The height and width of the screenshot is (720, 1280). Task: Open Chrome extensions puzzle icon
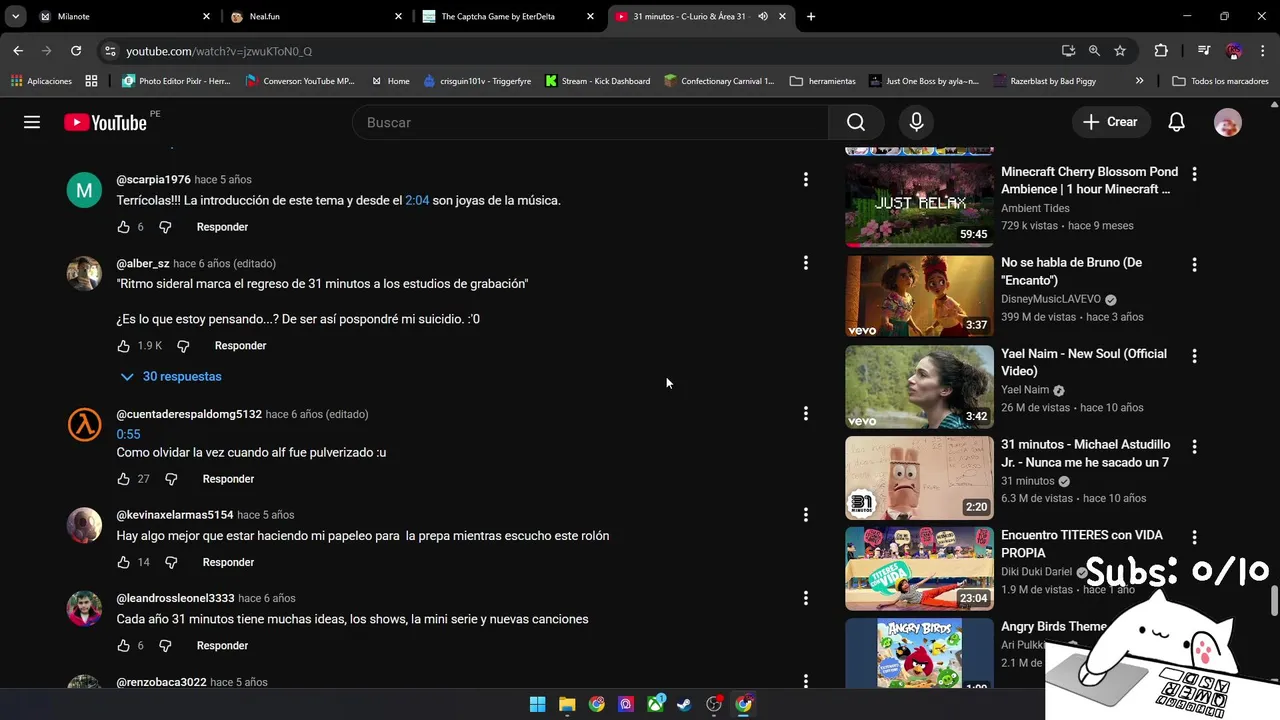1161,50
